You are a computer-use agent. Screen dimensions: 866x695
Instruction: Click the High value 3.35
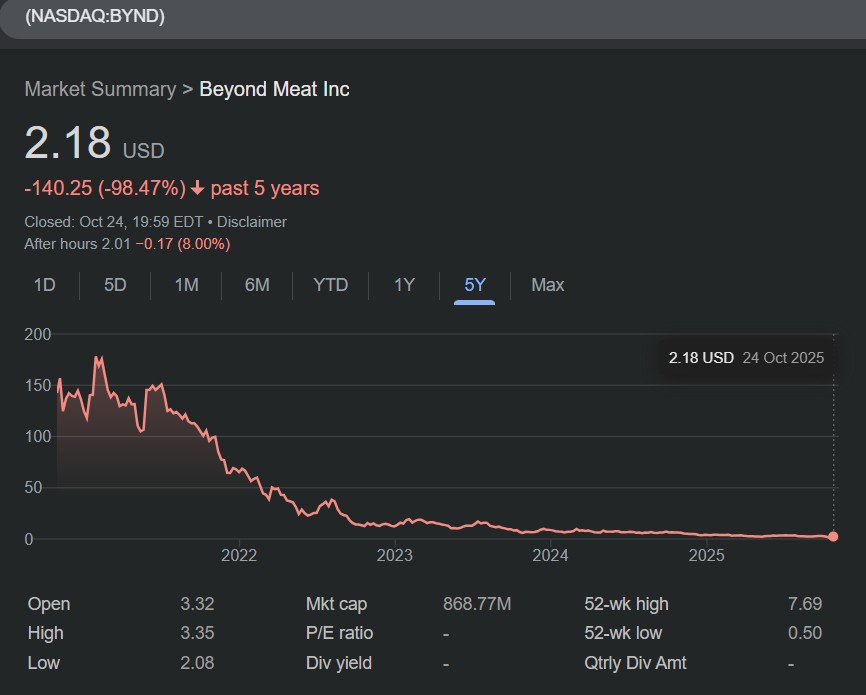coord(197,633)
